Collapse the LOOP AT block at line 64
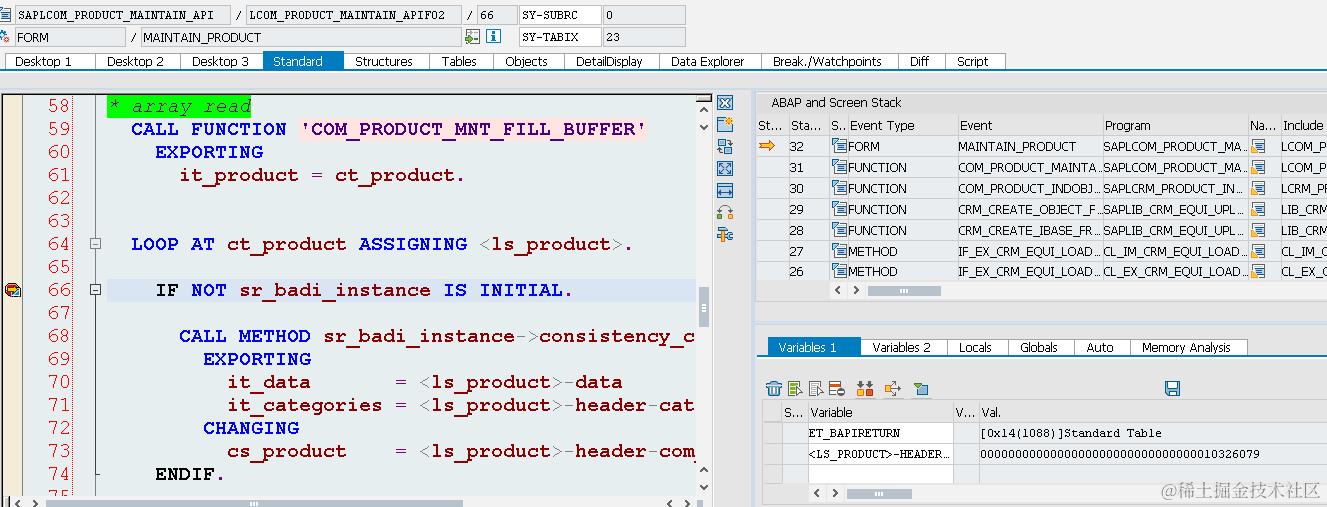Image resolution: width=1327 pixels, height=507 pixels. [x=96, y=244]
